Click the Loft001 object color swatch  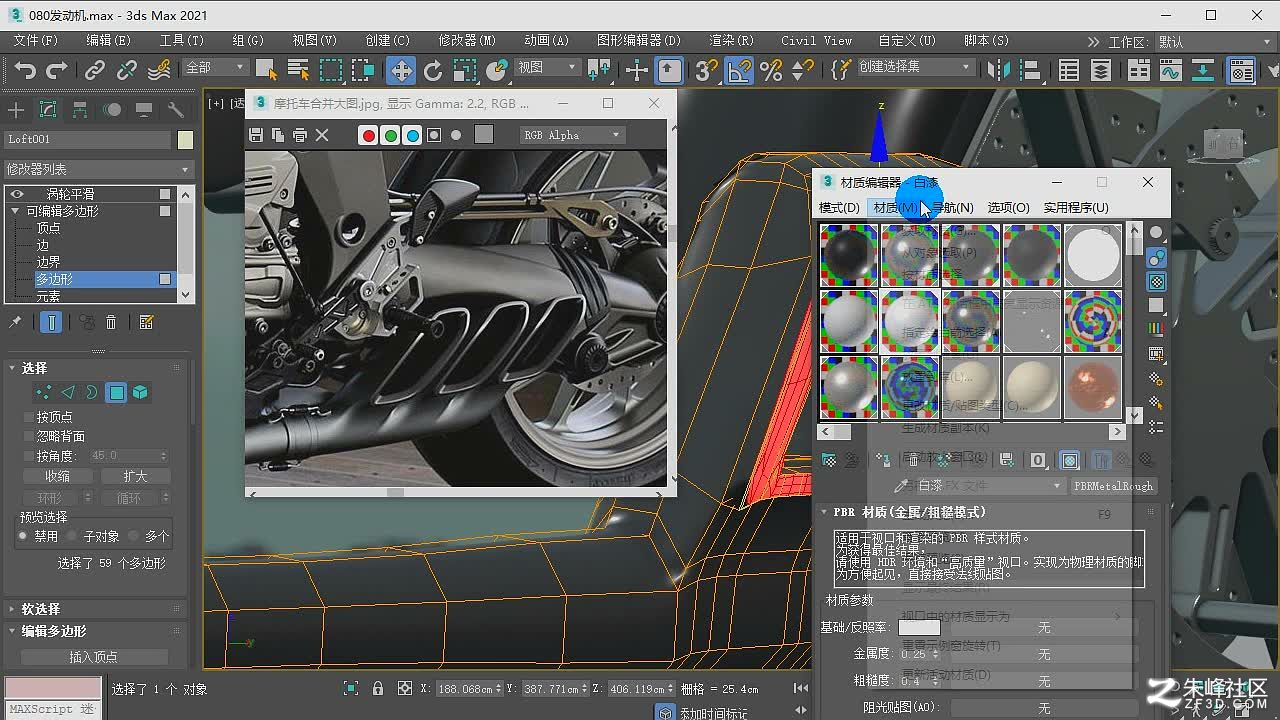coord(185,140)
